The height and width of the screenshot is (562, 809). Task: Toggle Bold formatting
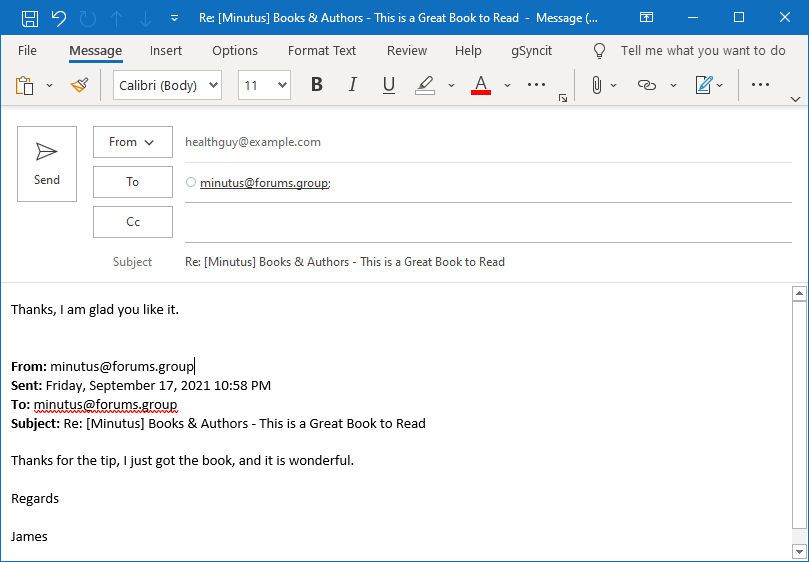(x=317, y=85)
